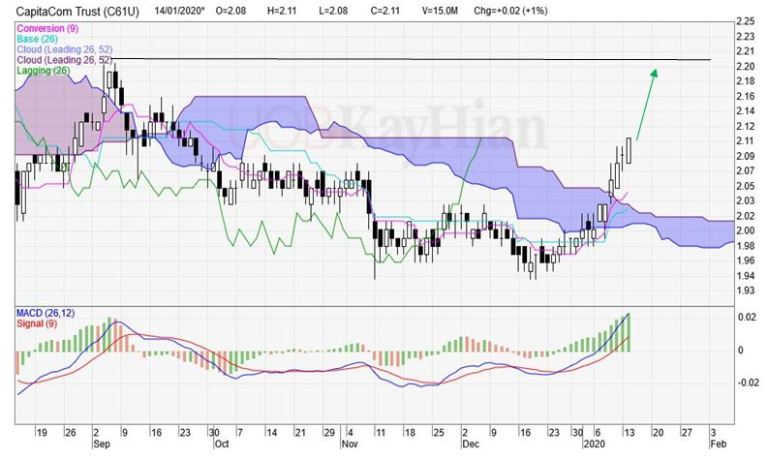Image resolution: width=768 pixels, height=460 pixels.
Task: Select the second Cloud (Leading 26, 52) legend
Action: tap(64, 60)
